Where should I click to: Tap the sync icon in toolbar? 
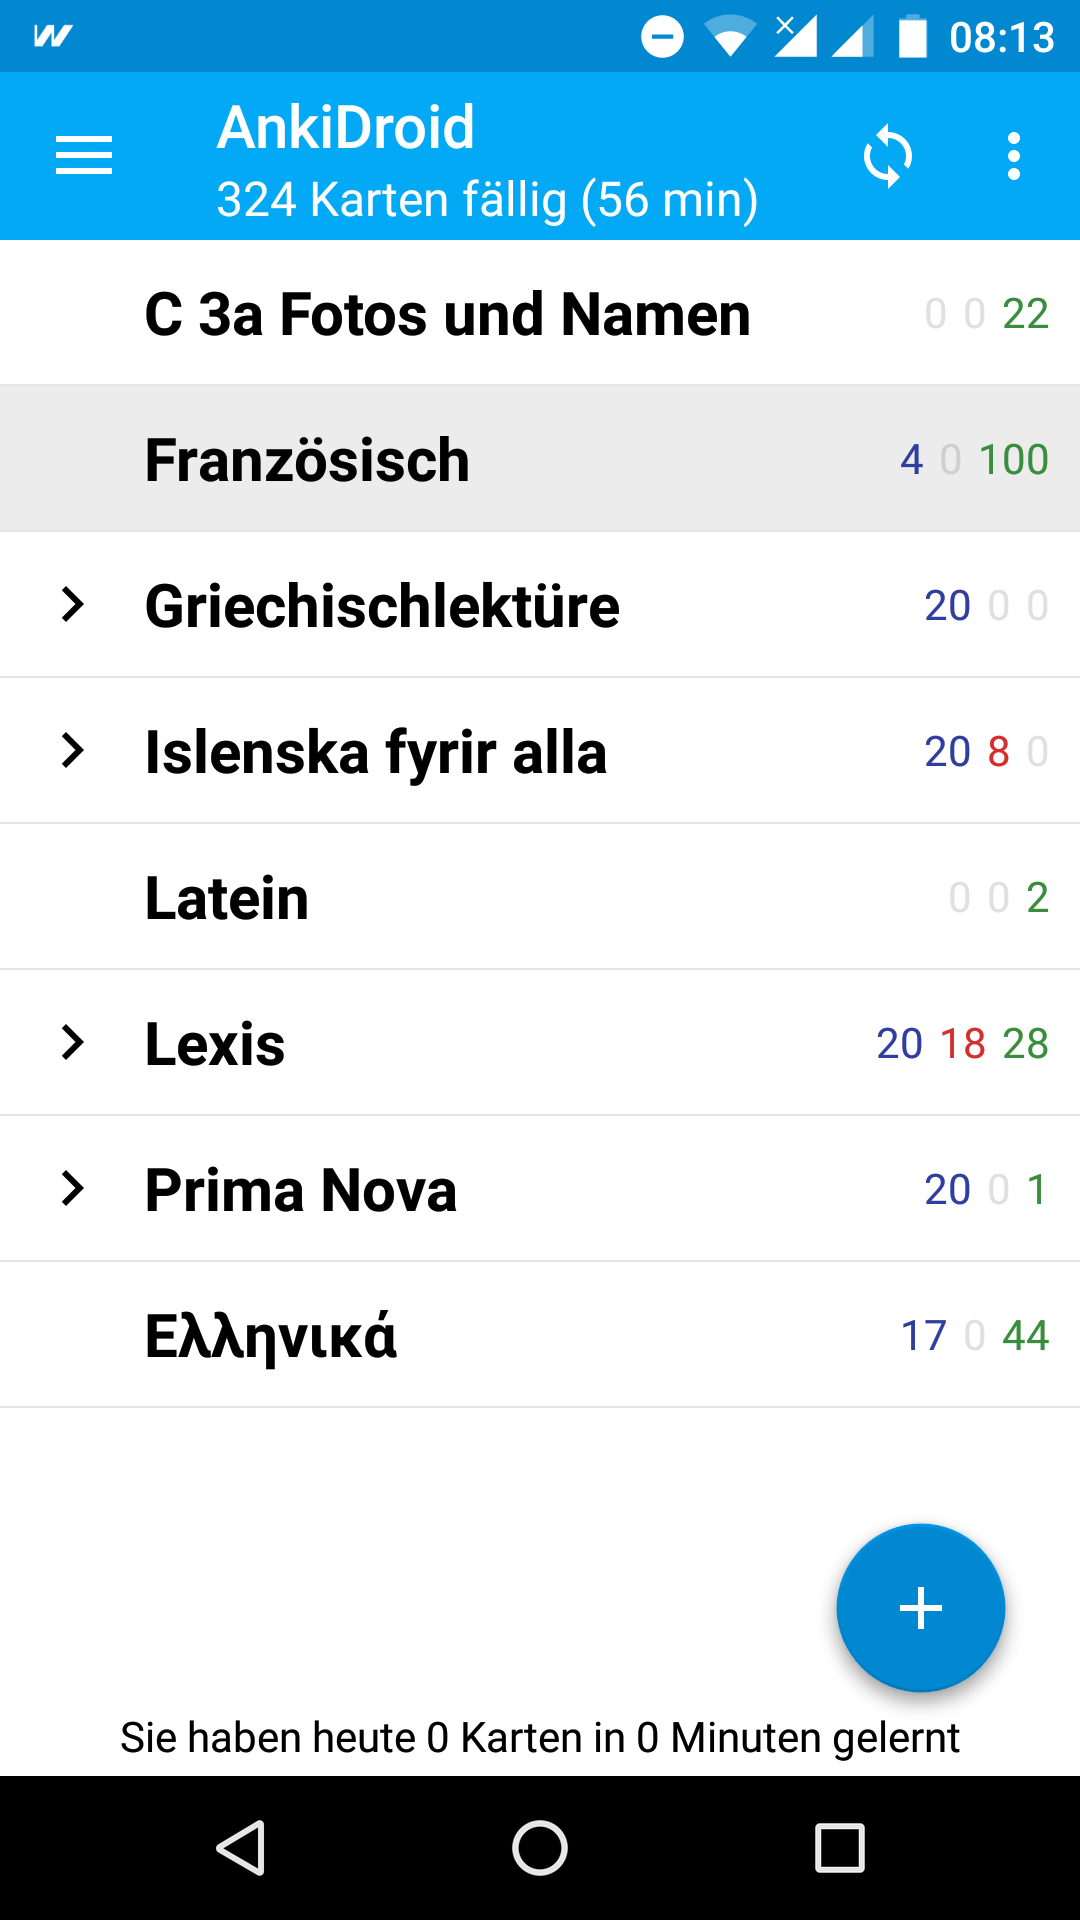888,157
